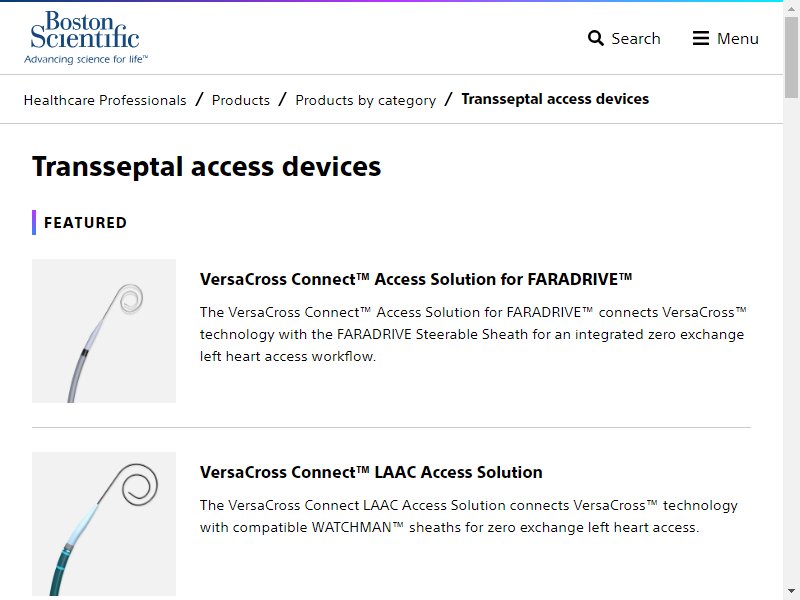Click the scrollbar up arrow
Screen dimensions: 800x600
pos(791,8)
